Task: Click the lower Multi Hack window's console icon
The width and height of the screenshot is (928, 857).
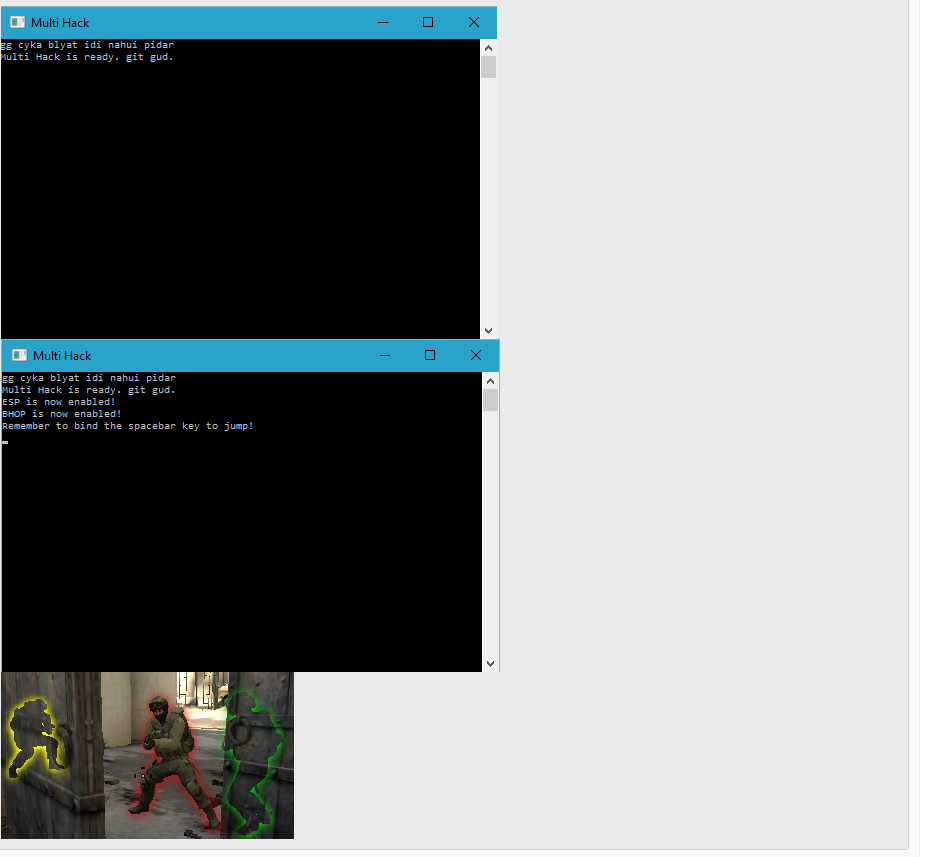Action: 20,355
